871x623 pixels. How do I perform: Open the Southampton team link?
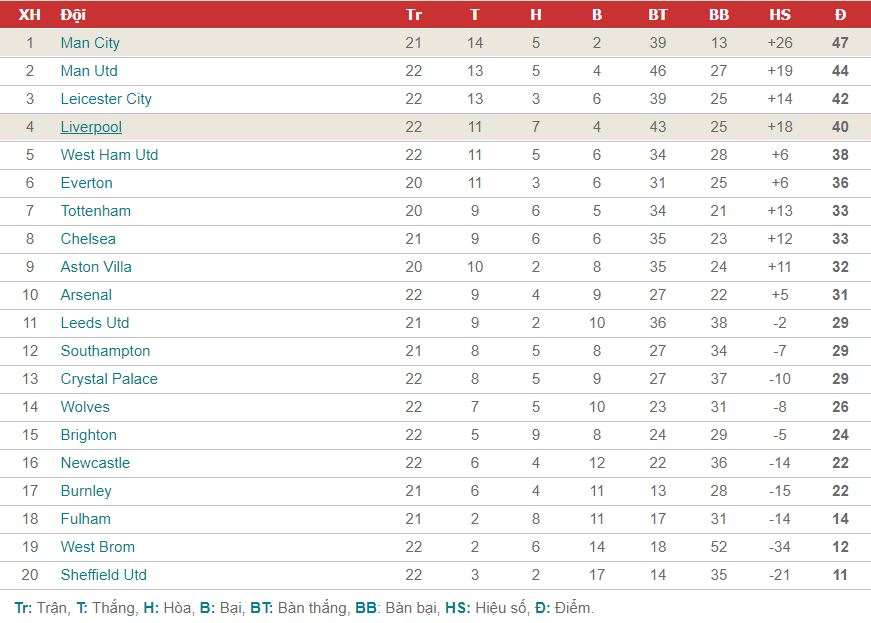point(106,351)
